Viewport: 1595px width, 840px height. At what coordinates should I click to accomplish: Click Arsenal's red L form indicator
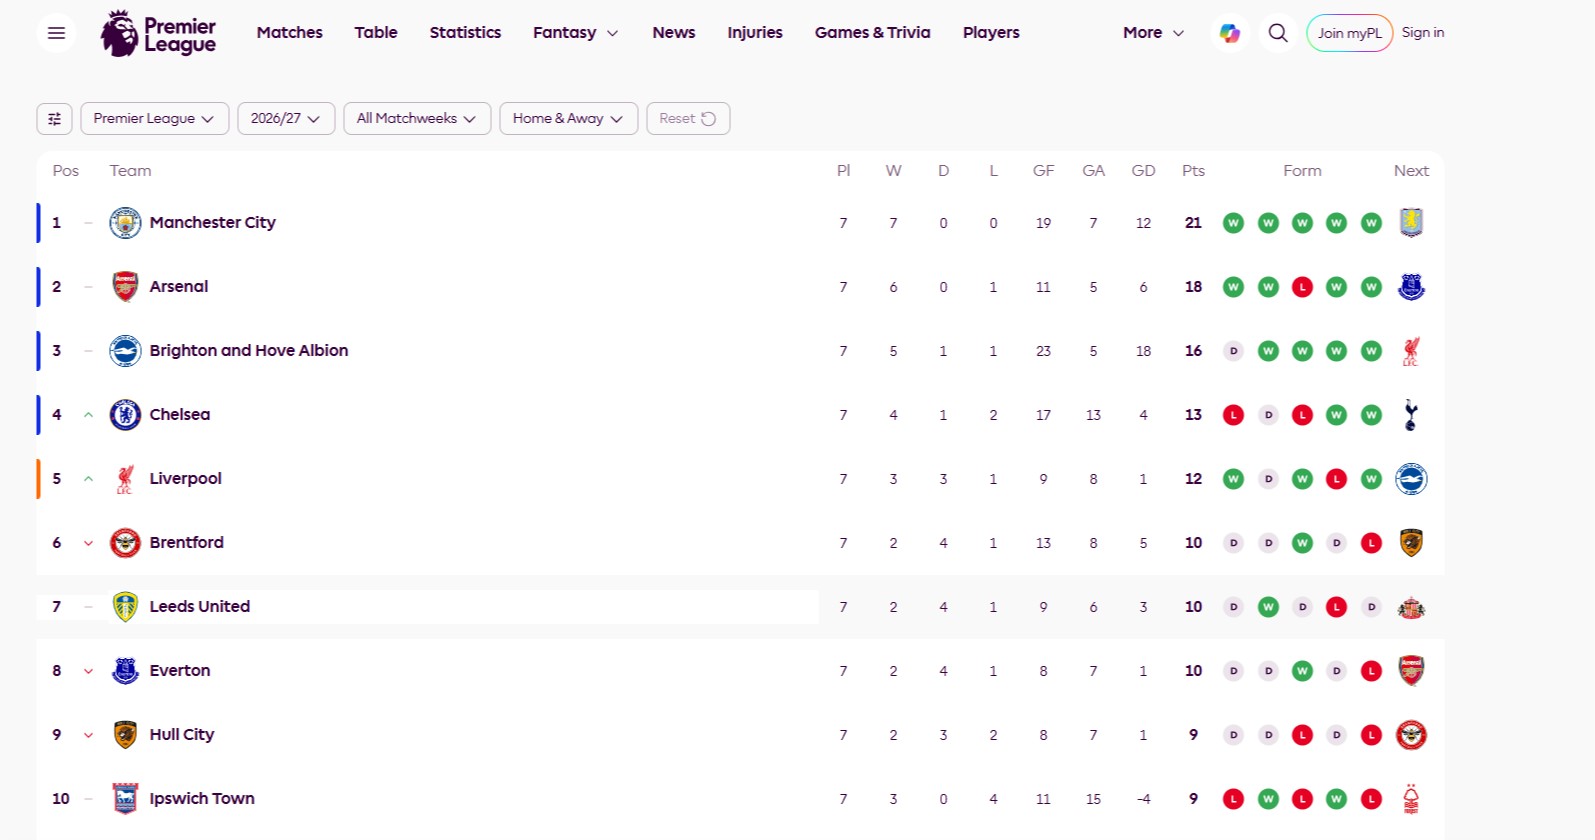point(1302,287)
